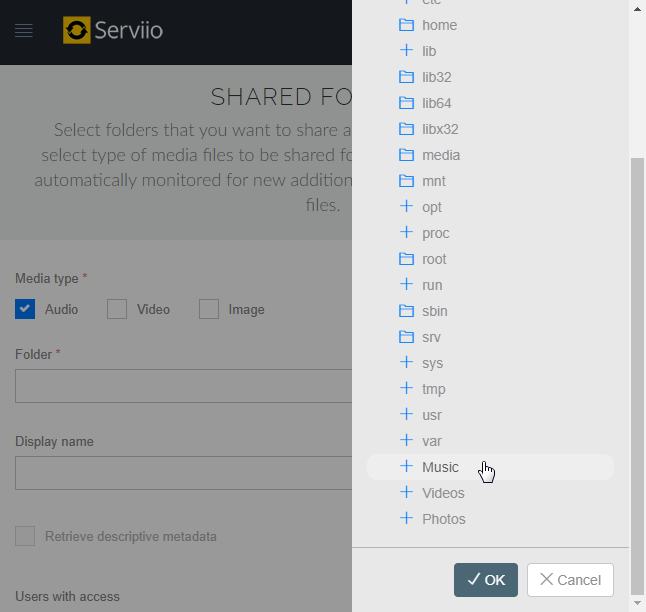
Task: Expand the sys folder with plus icon
Action: click(407, 362)
